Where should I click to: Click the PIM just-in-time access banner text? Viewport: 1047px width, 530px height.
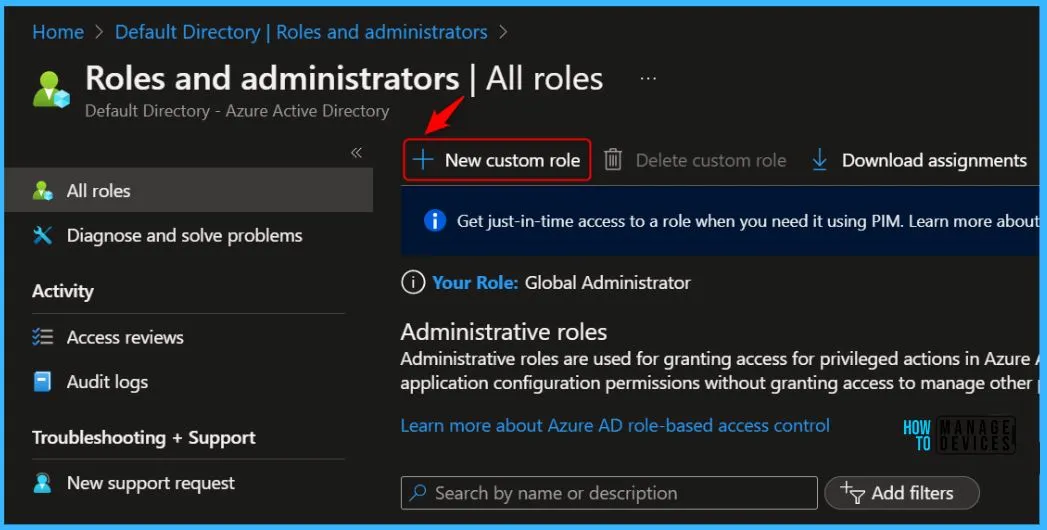(748, 221)
